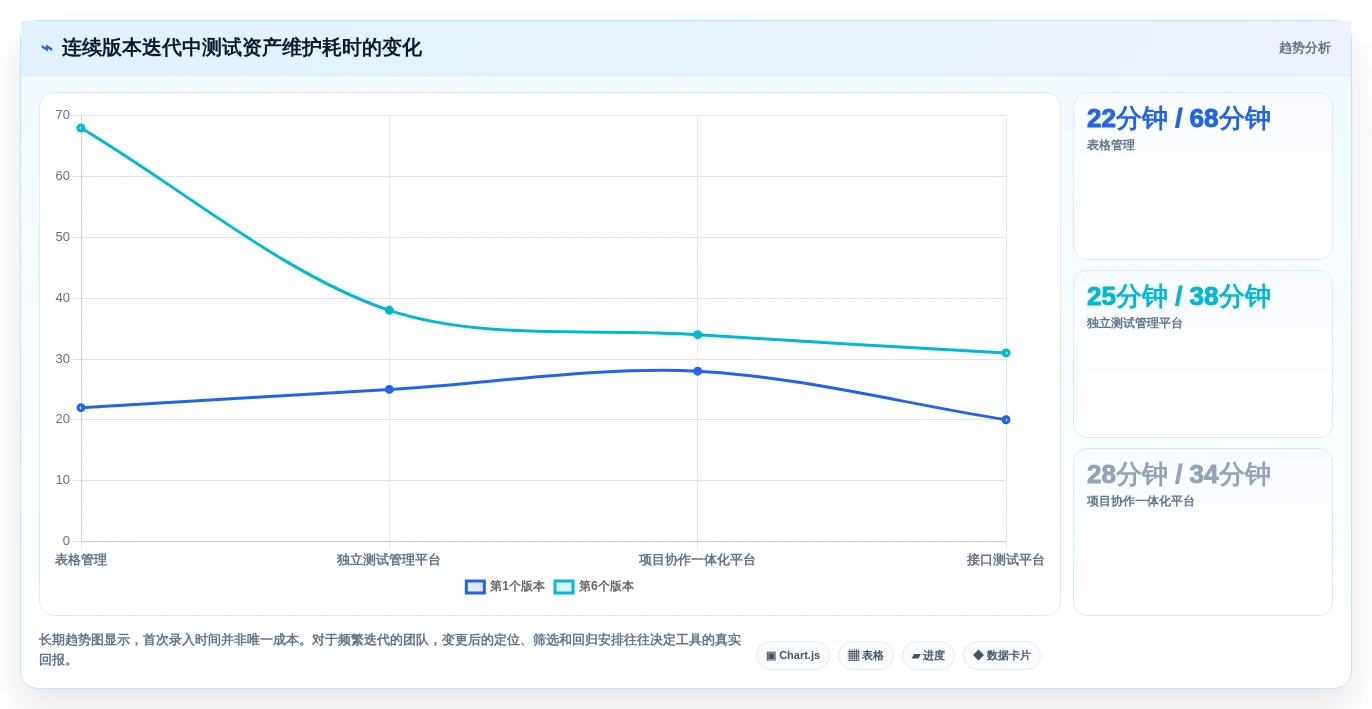This screenshot has width=1372, height=709.
Task: Click the blue data point at 25 for 独立测试管理平台
Action: pyautogui.click(x=389, y=390)
